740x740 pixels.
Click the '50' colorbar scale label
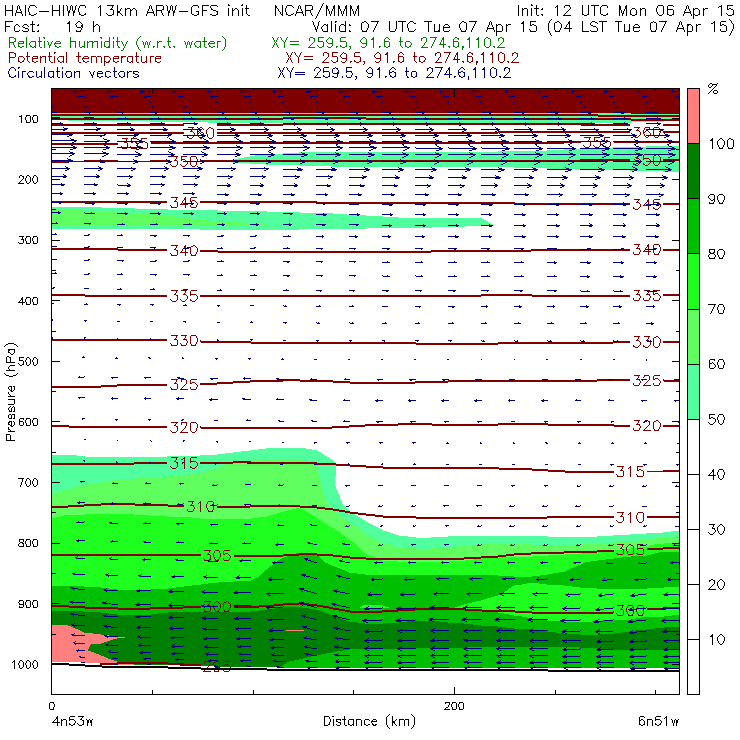click(x=716, y=420)
